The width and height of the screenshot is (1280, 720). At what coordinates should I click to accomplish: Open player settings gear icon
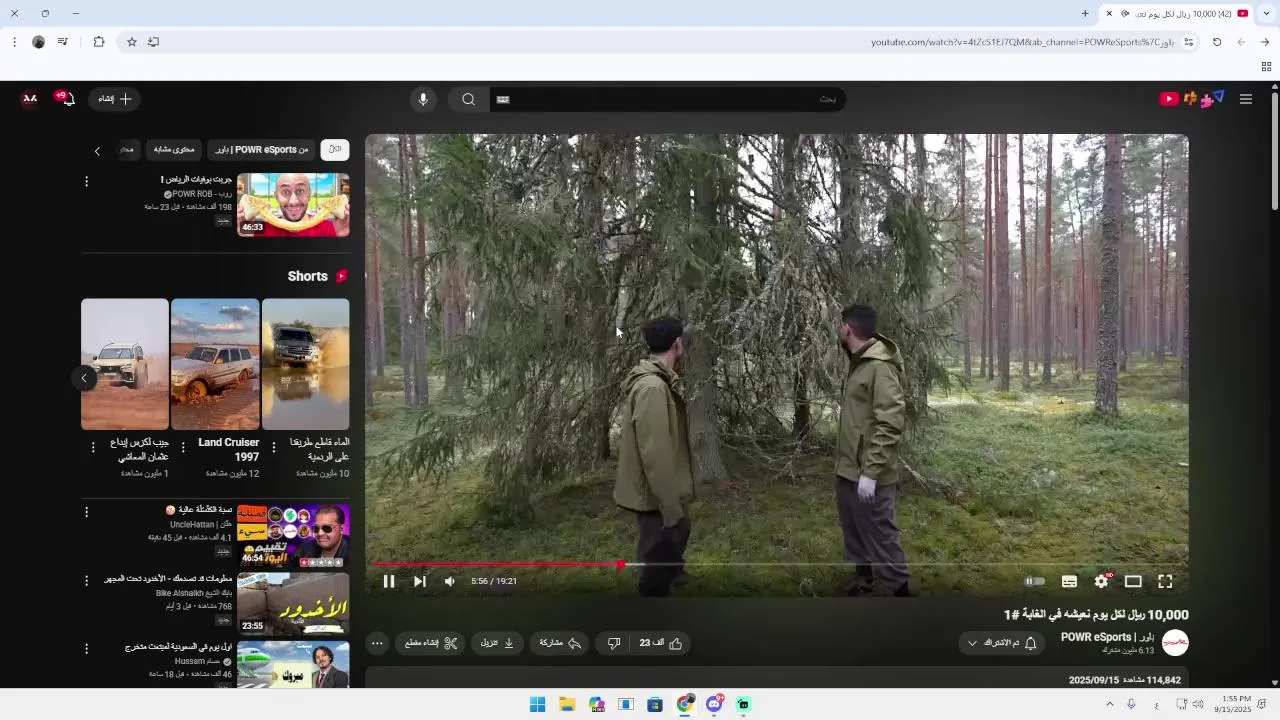pyautogui.click(x=1102, y=581)
